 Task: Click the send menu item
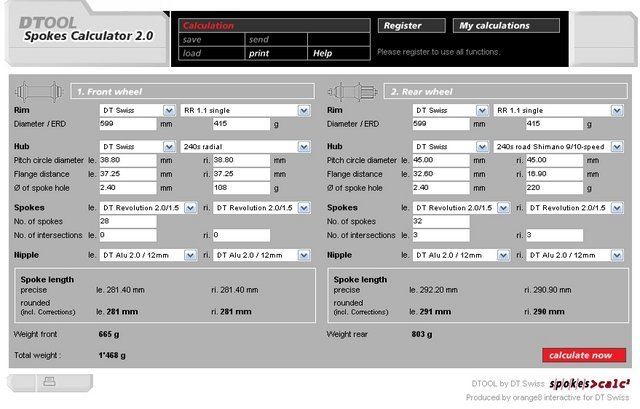pyautogui.click(x=276, y=40)
